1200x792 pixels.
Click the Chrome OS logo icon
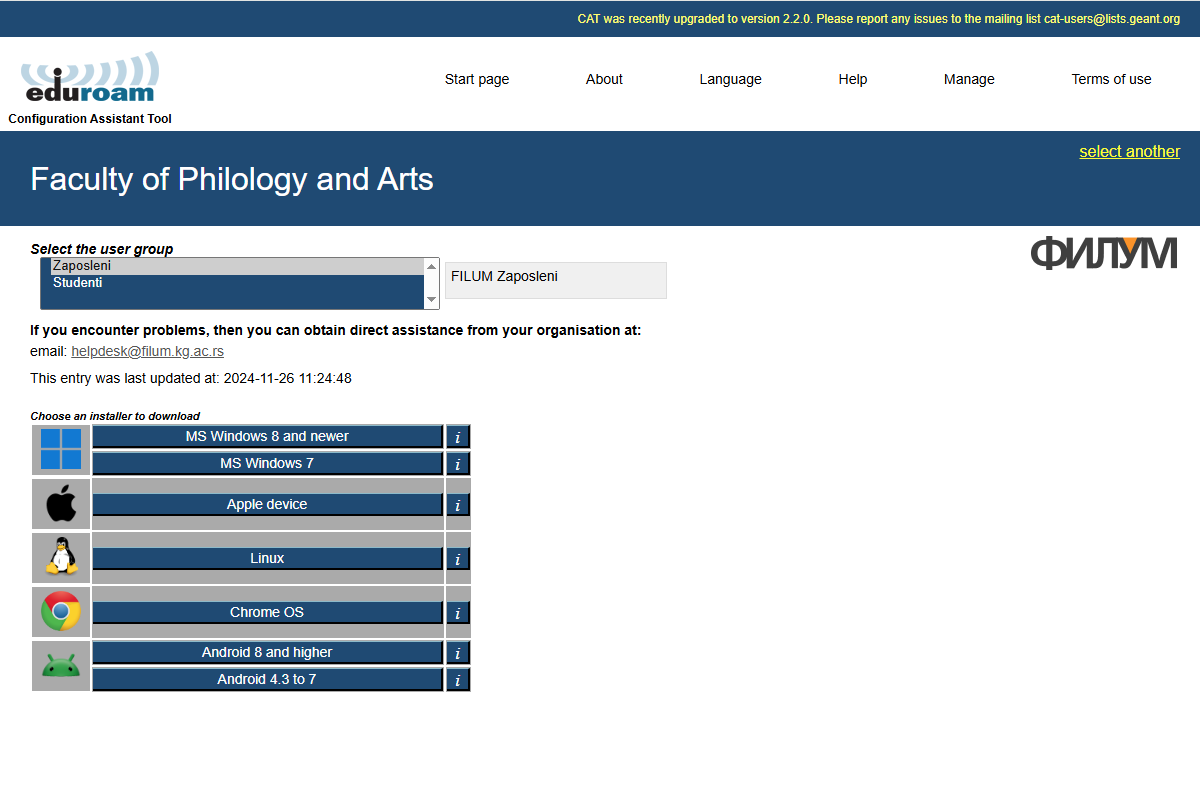[x=61, y=612]
